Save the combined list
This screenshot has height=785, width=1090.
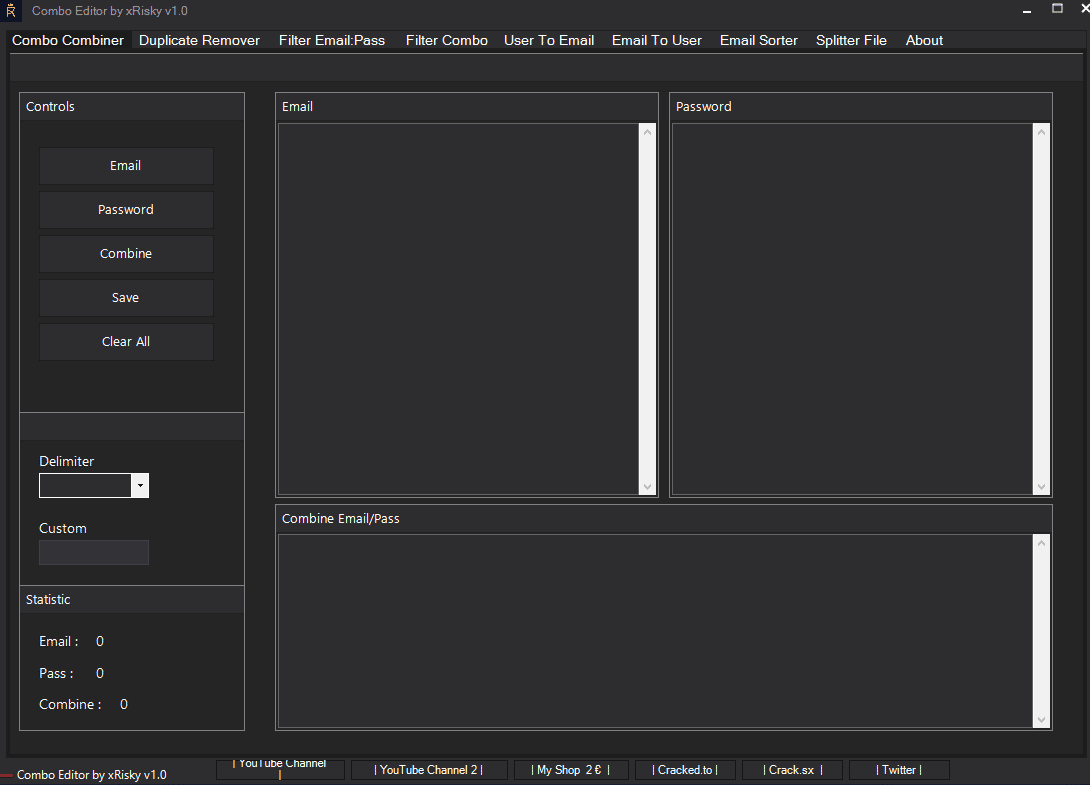pos(125,297)
